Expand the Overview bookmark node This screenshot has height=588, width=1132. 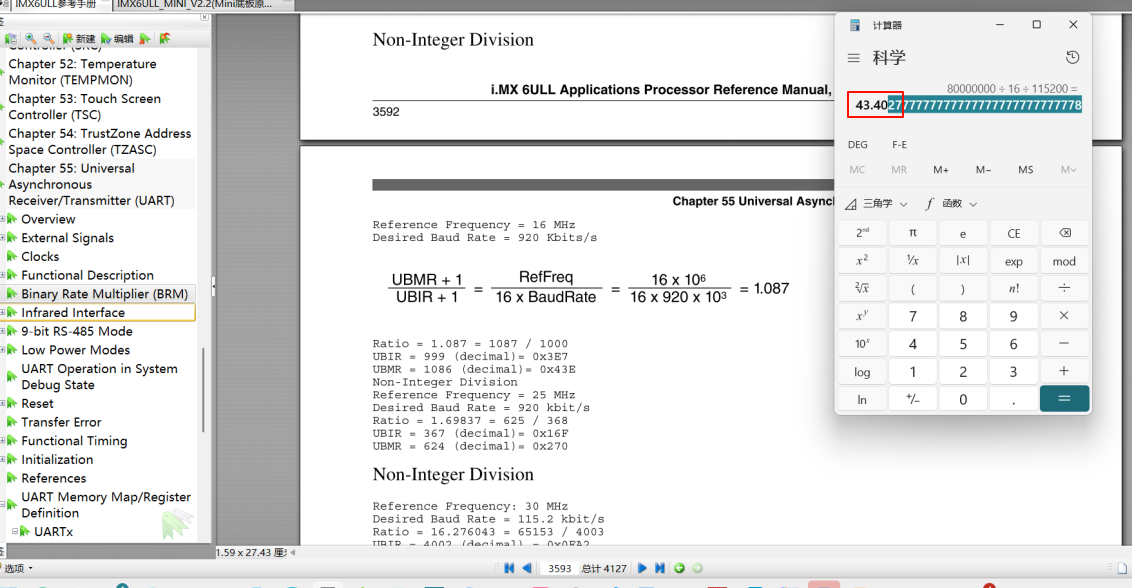pyautogui.click(x=3, y=219)
